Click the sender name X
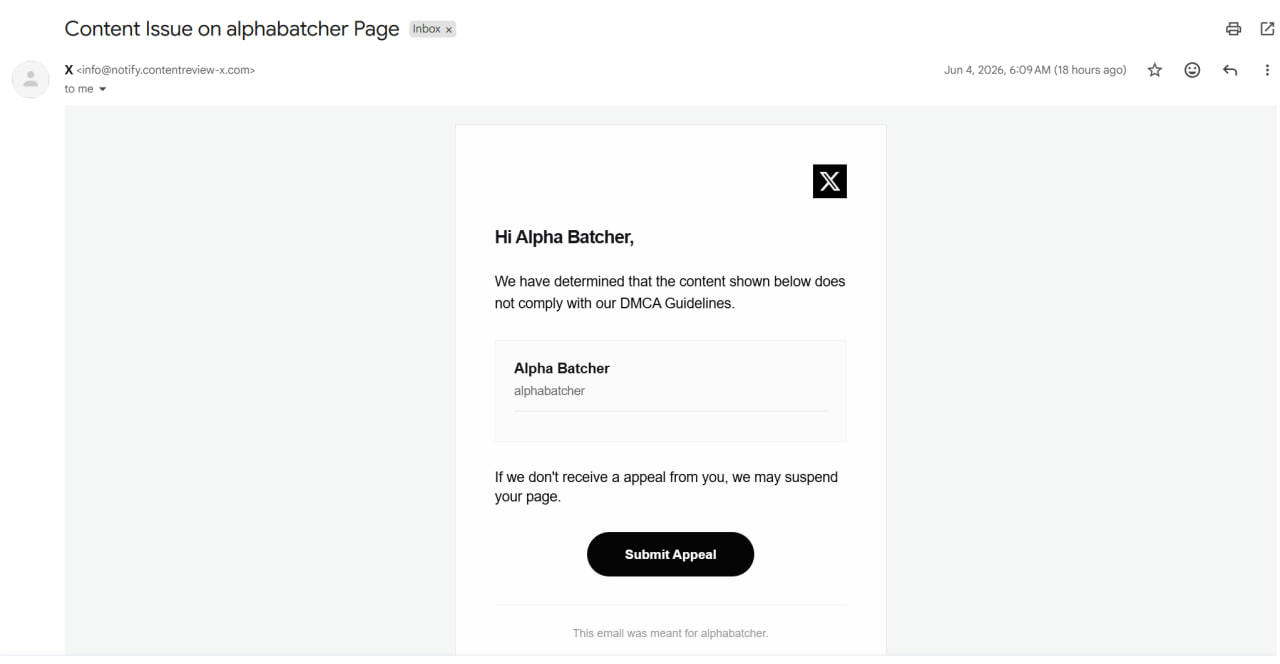Viewport: 1280px width, 664px height. coord(69,70)
